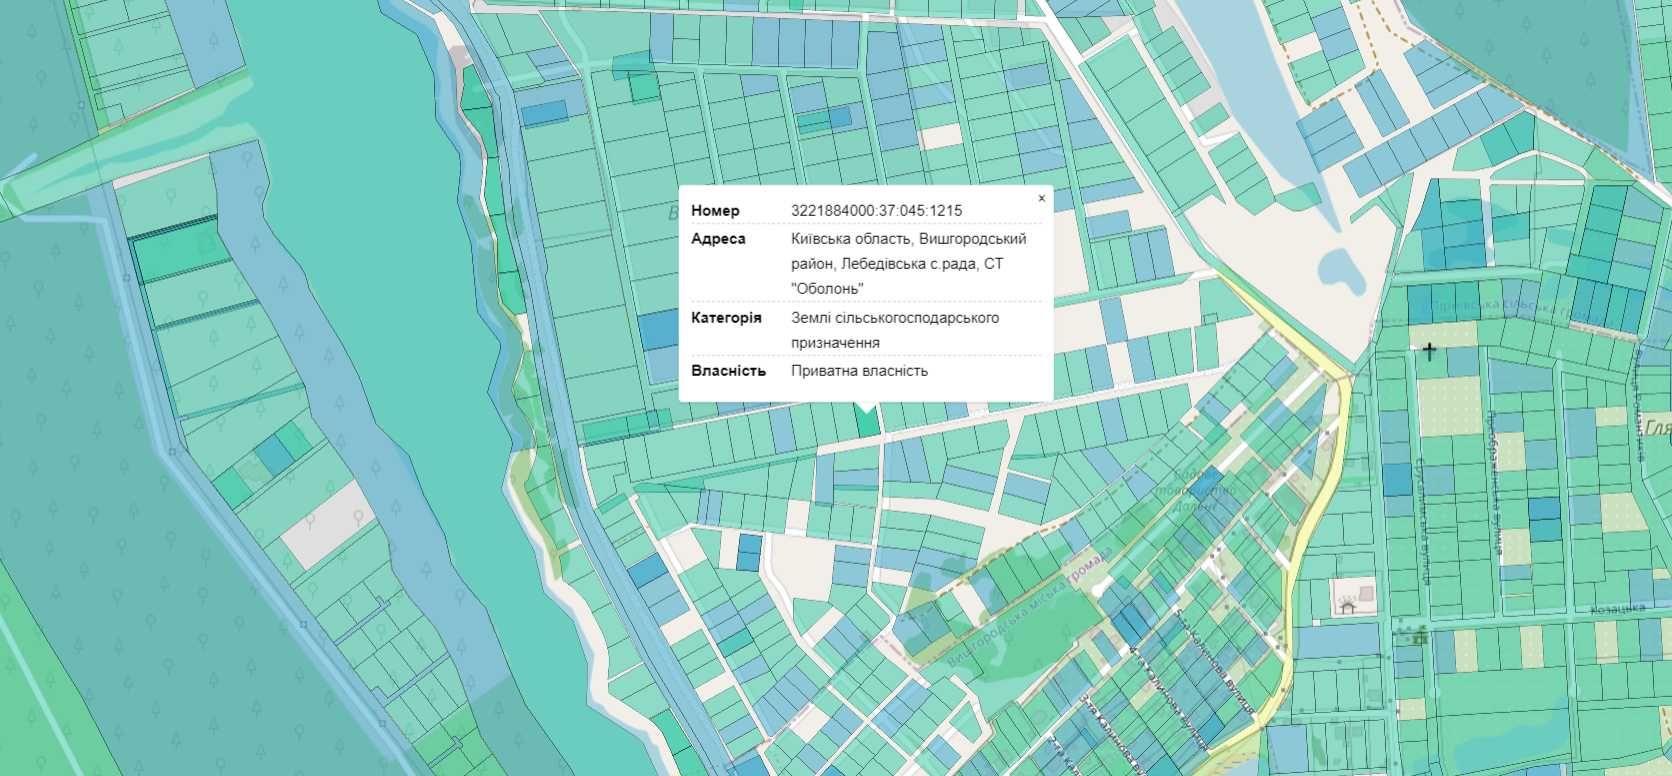The width and height of the screenshot is (1672, 776).
Task: Click the shelter house icon on map
Action: coord(1347,605)
